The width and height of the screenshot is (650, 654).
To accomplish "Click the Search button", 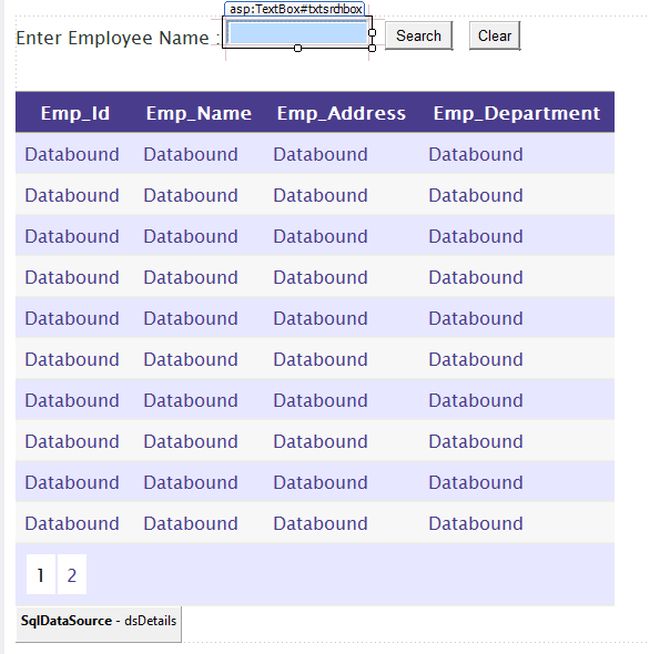I will [x=418, y=36].
